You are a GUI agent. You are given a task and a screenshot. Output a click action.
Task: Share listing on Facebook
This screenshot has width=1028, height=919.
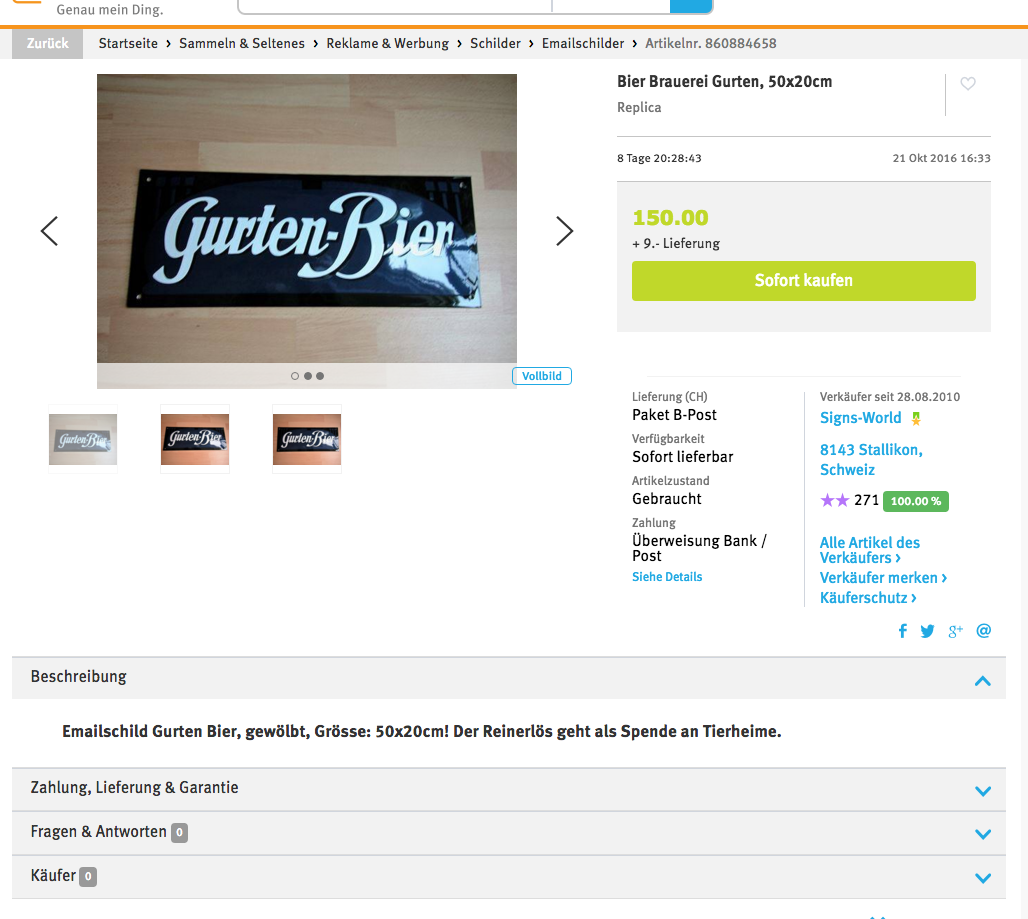[903, 631]
